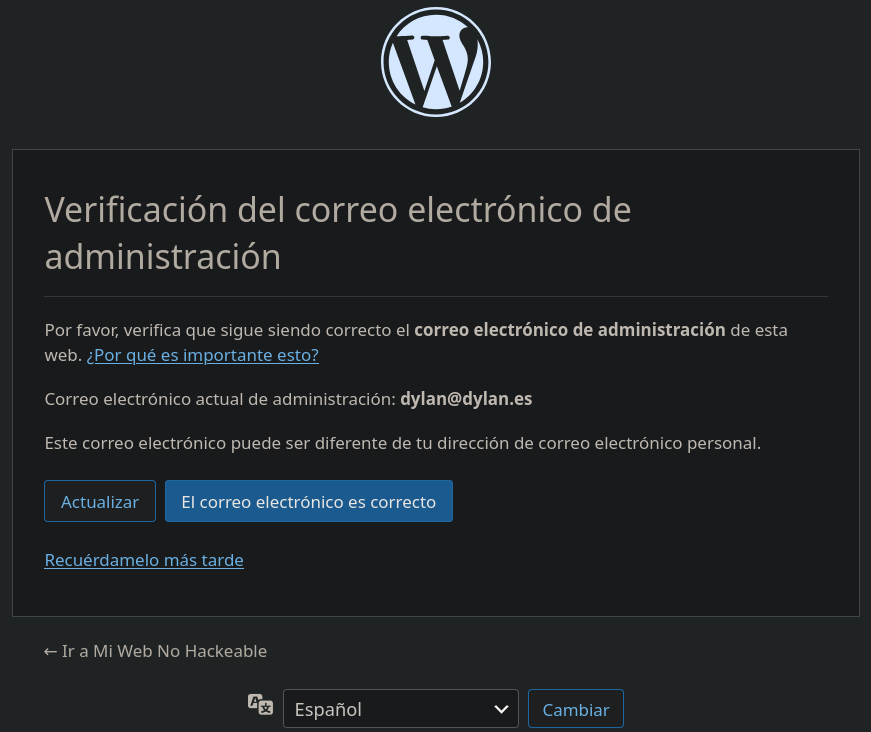The image size is (871, 732).
Task: Click the Actualizar button
Action: tap(100, 501)
